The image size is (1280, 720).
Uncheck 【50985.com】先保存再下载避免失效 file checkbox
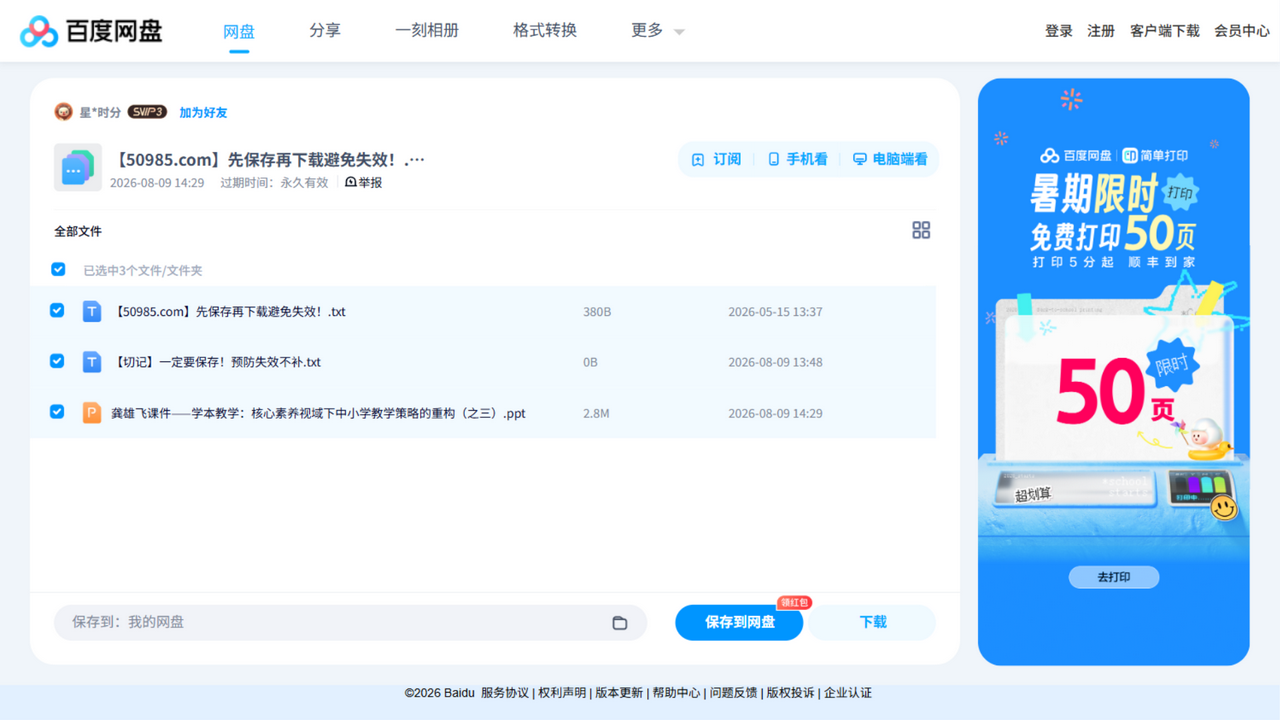coord(57,311)
